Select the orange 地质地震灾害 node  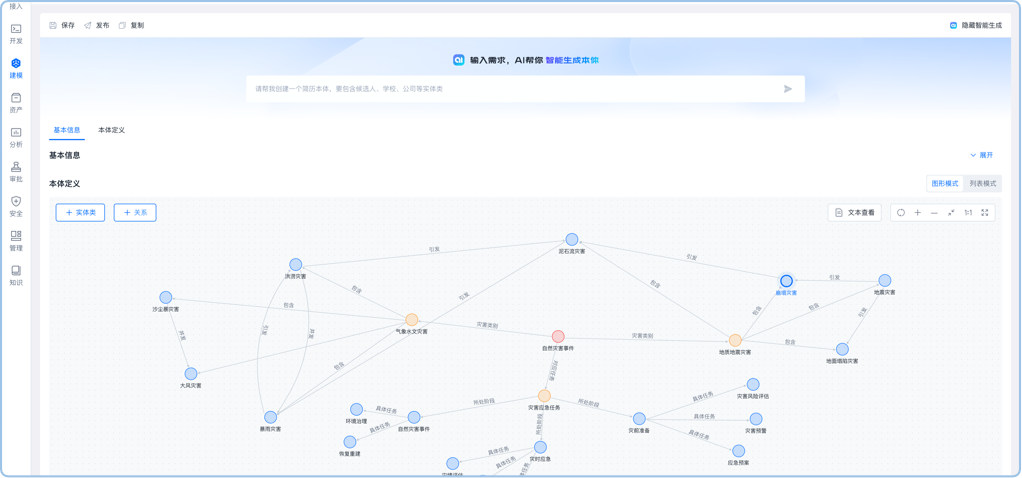tap(735, 340)
